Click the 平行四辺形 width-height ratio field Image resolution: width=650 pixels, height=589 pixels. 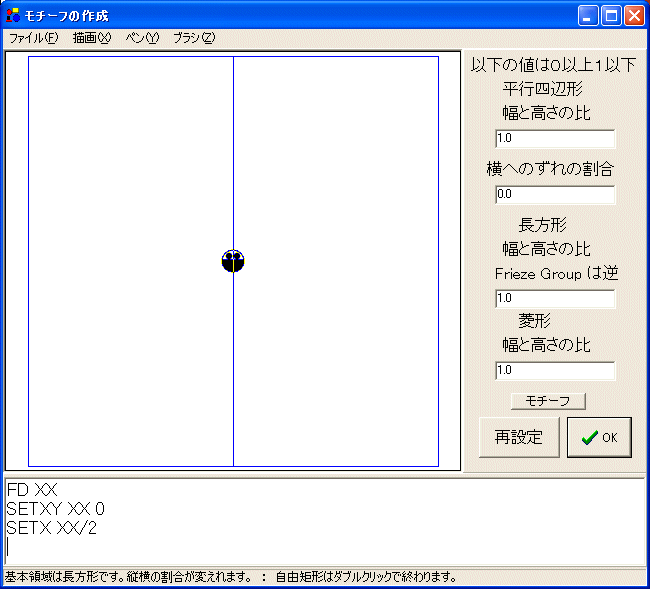555,138
